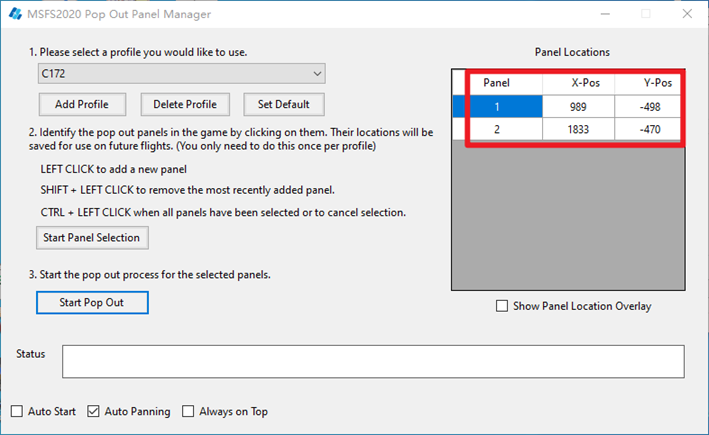Click Start Panel Selection
The width and height of the screenshot is (709, 435).
[x=92, y=238]
